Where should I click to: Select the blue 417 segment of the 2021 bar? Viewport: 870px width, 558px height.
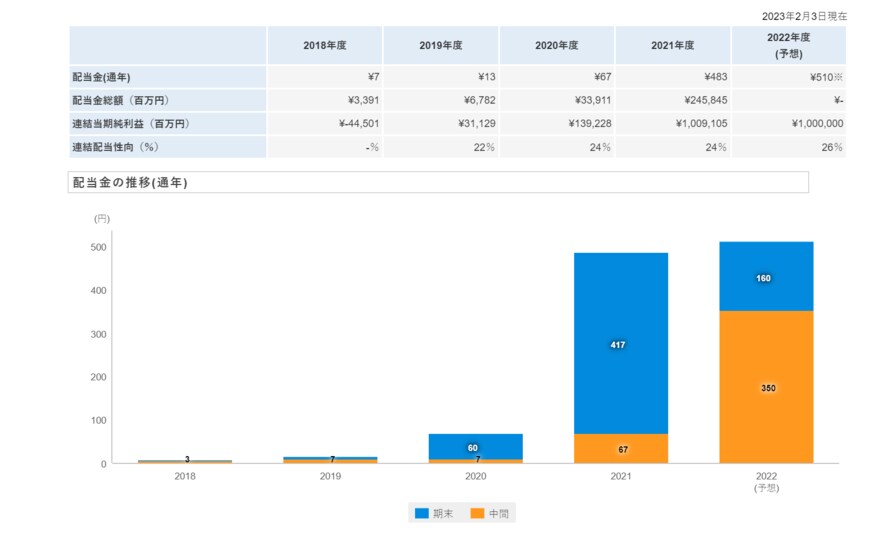click(x=621, y=343)
